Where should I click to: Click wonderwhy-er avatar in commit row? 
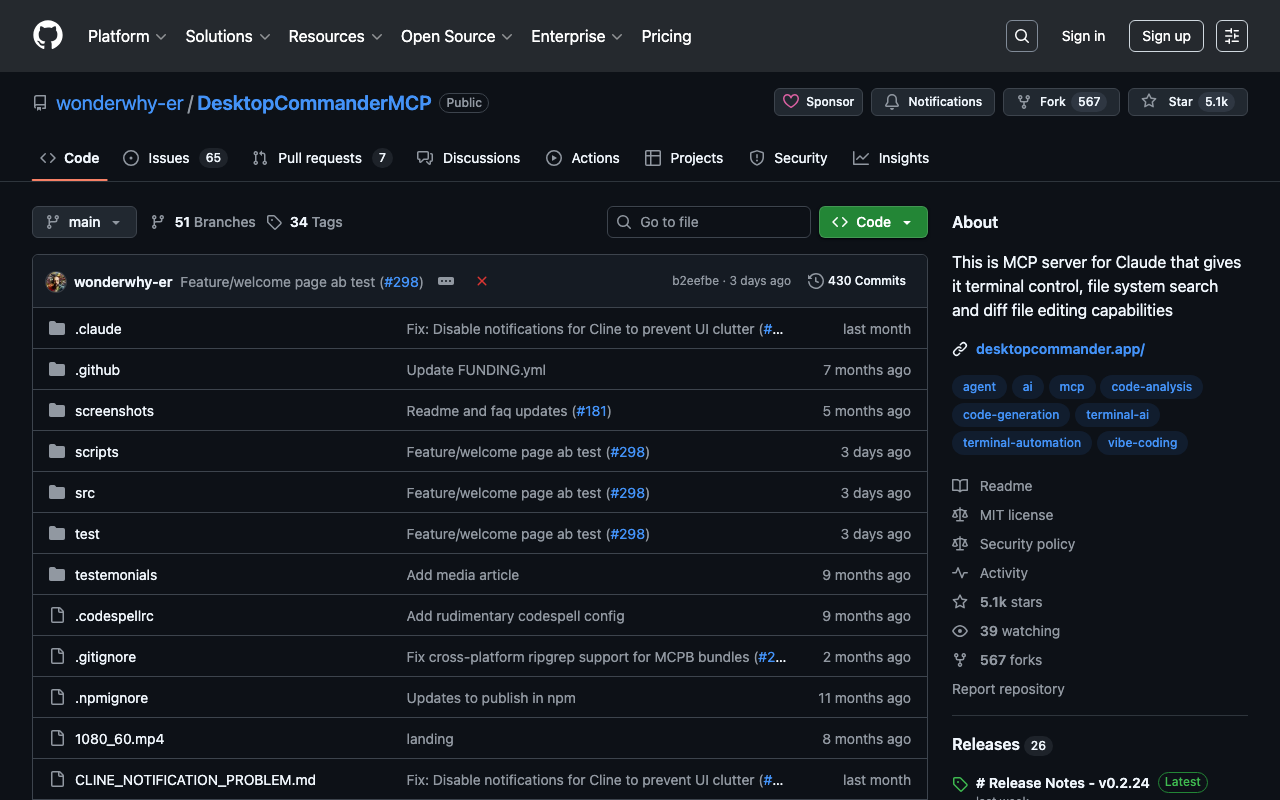[56, 282]
